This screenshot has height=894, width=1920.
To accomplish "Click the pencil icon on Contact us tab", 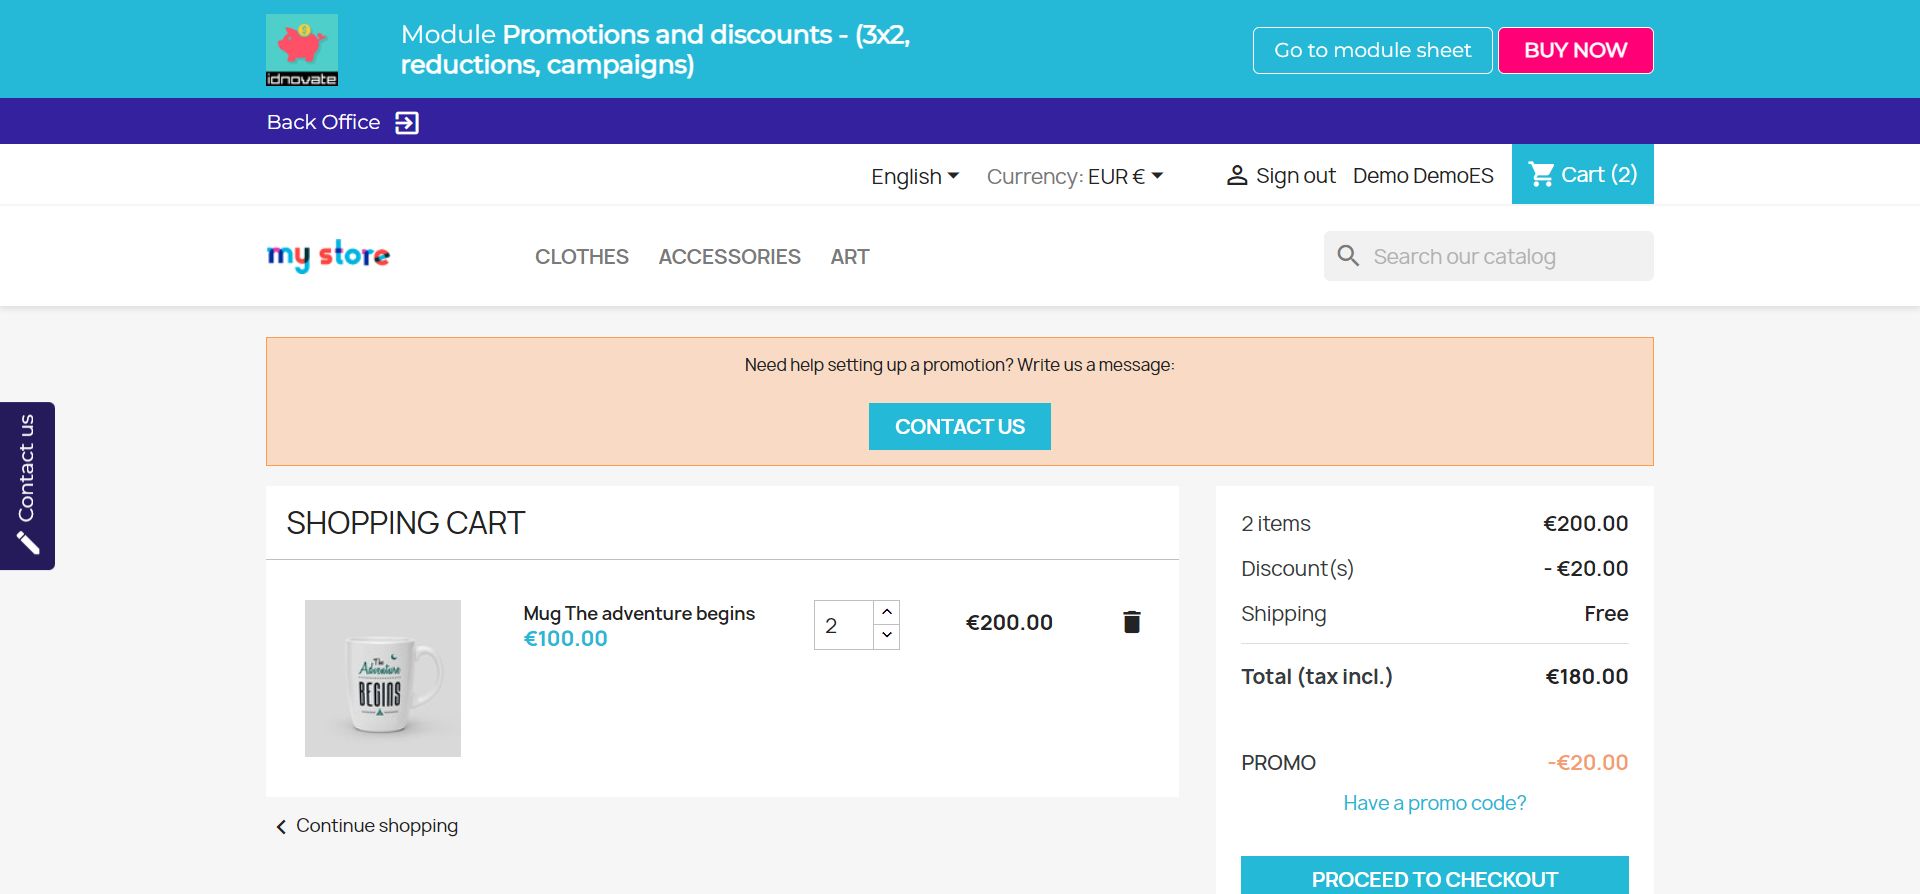I will [28, 543].
